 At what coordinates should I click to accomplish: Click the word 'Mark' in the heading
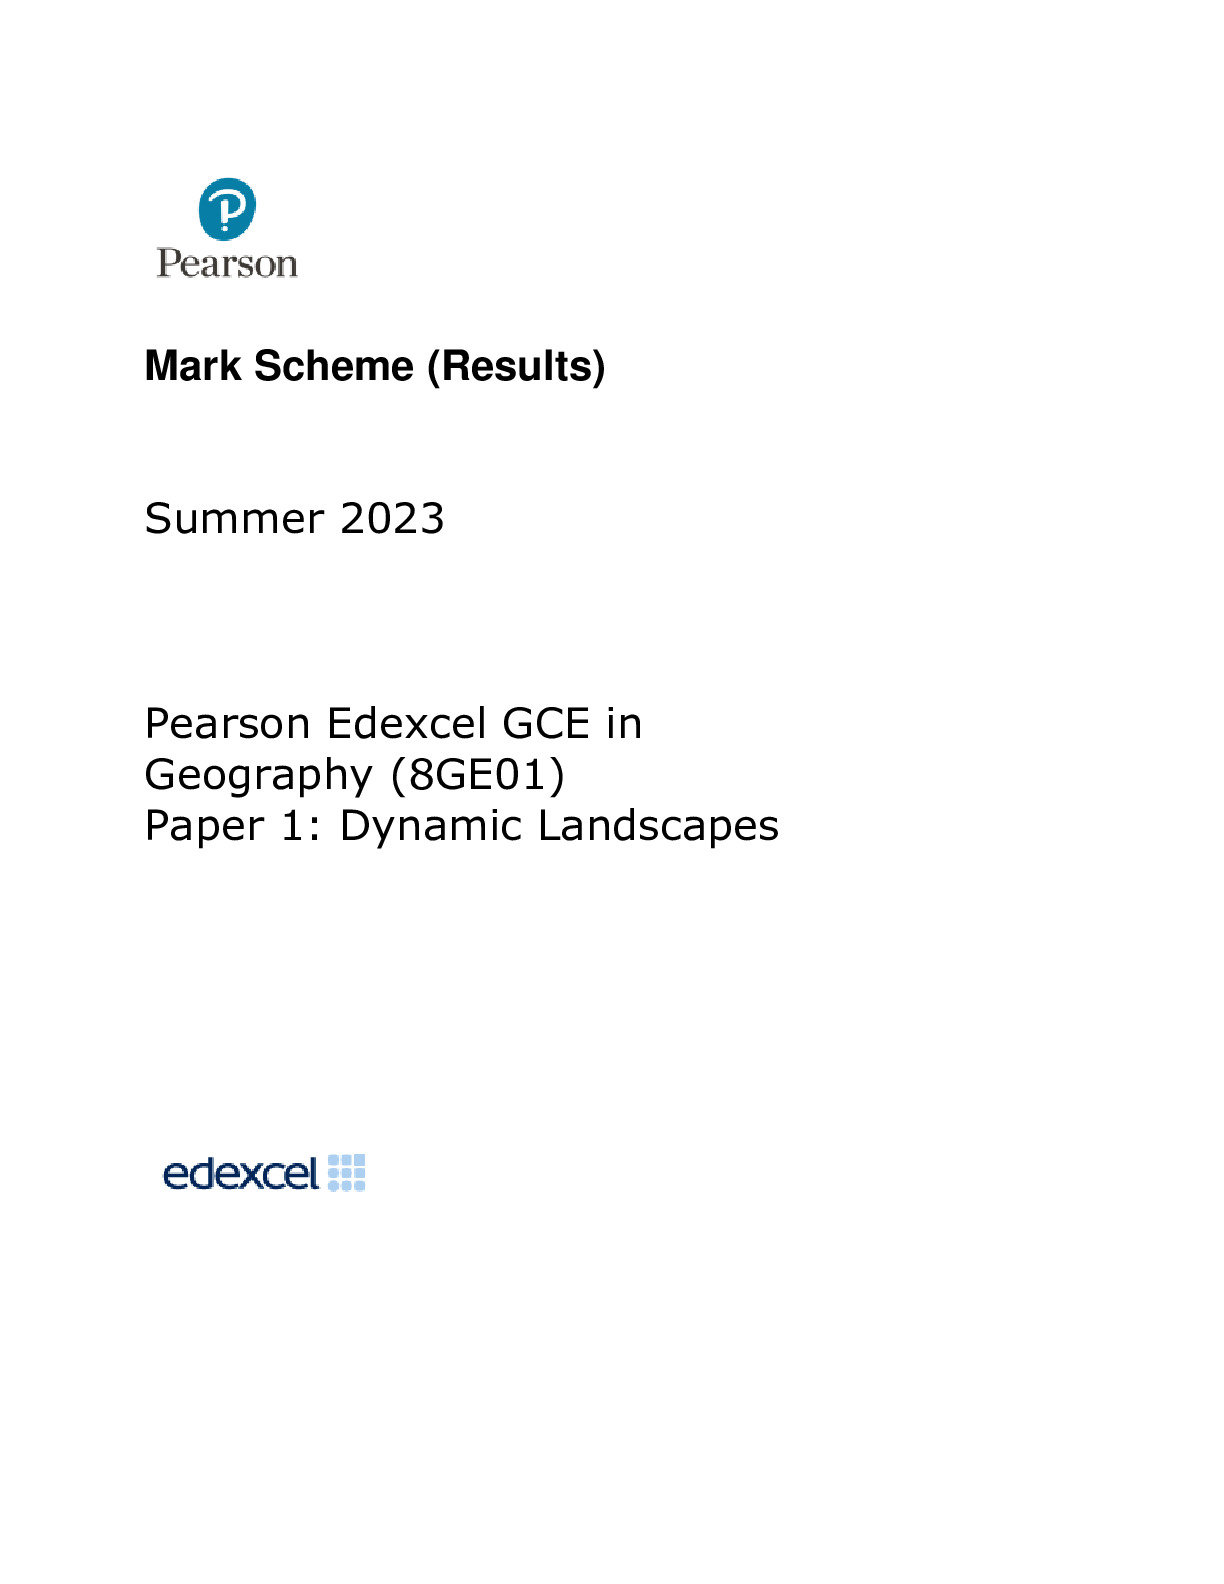click(x=193, y=366)
